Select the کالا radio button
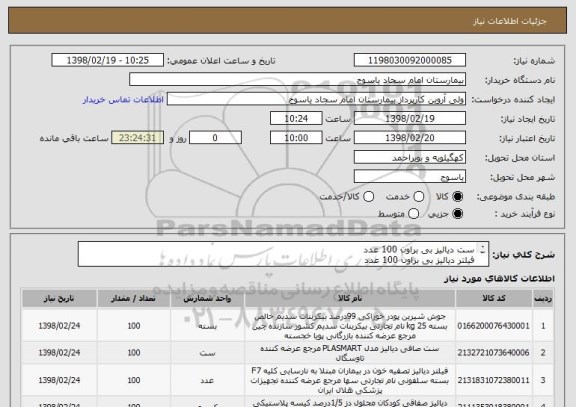Image resolution: width=576 pixels, height=407 pixels. pyautogui.click(x=457, y=197)
